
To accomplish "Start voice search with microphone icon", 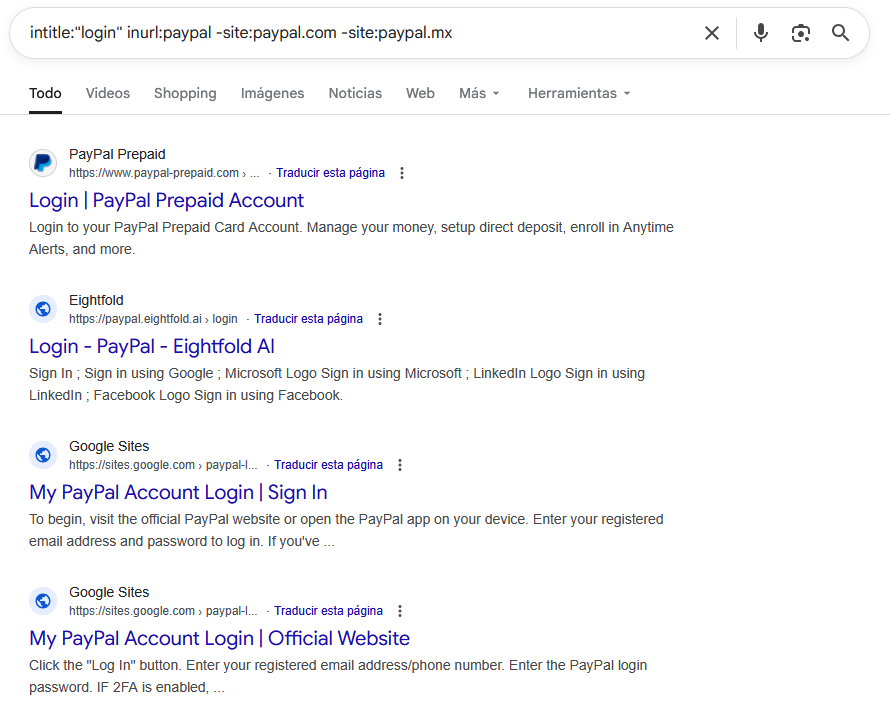I will click(761, 33).
